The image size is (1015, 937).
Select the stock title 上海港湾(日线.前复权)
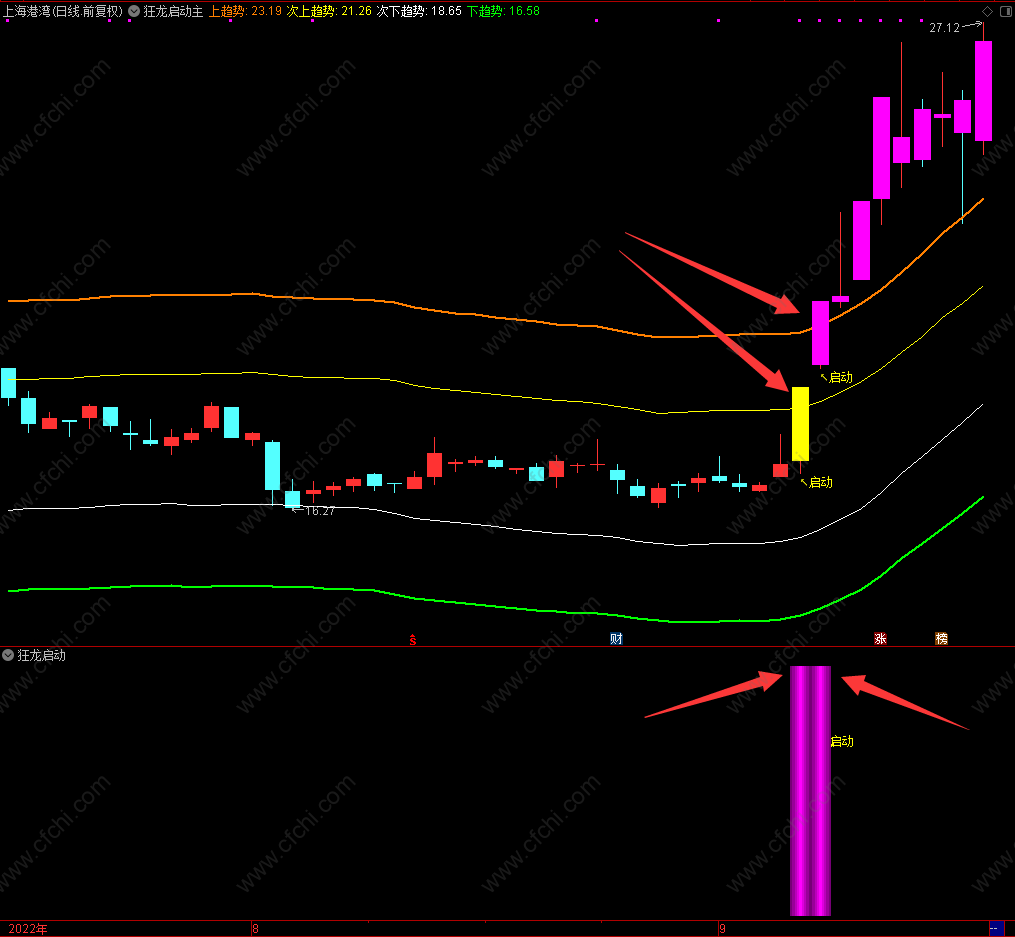pos(63,11)
